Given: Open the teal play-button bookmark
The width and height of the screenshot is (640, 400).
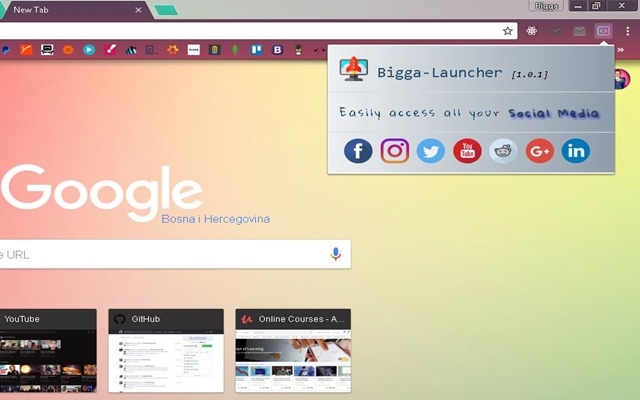Looking at the screenshot, I should (89, 50).
